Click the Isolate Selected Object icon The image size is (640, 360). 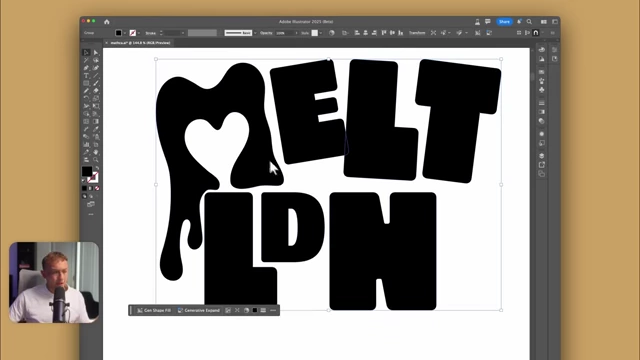point(433,33)
